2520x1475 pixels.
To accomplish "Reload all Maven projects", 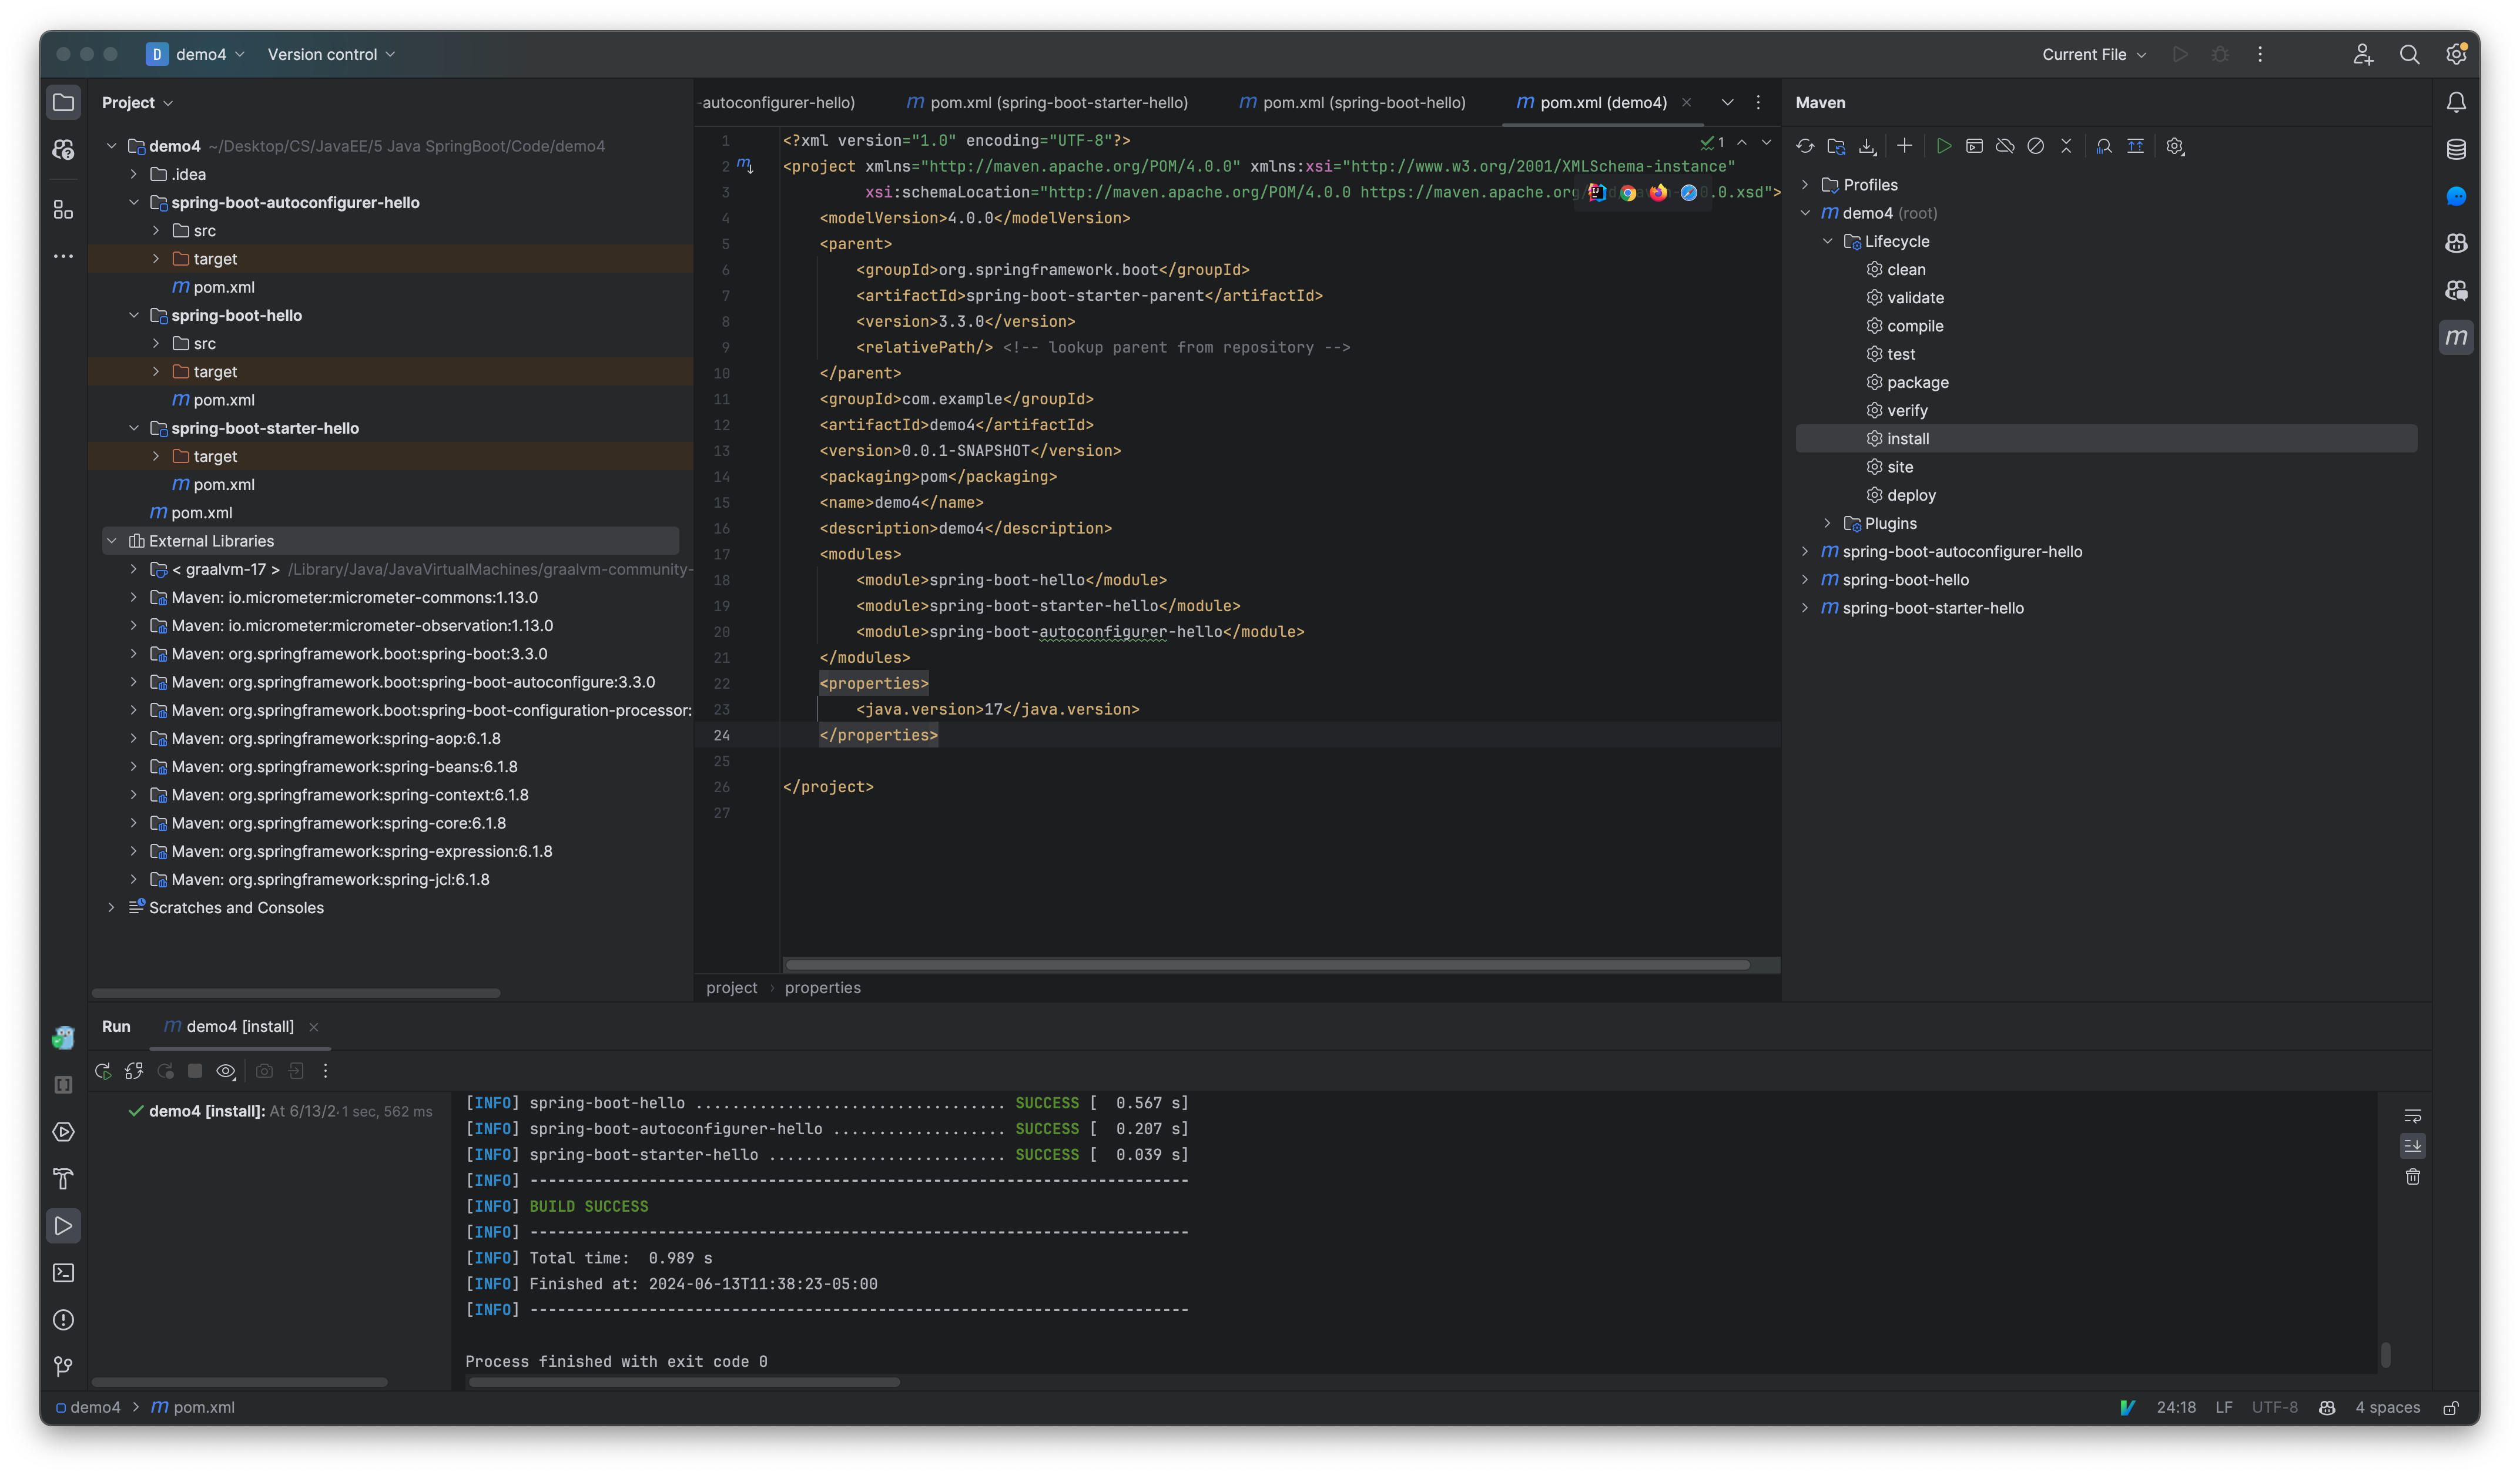I will tap(1805, 146).
